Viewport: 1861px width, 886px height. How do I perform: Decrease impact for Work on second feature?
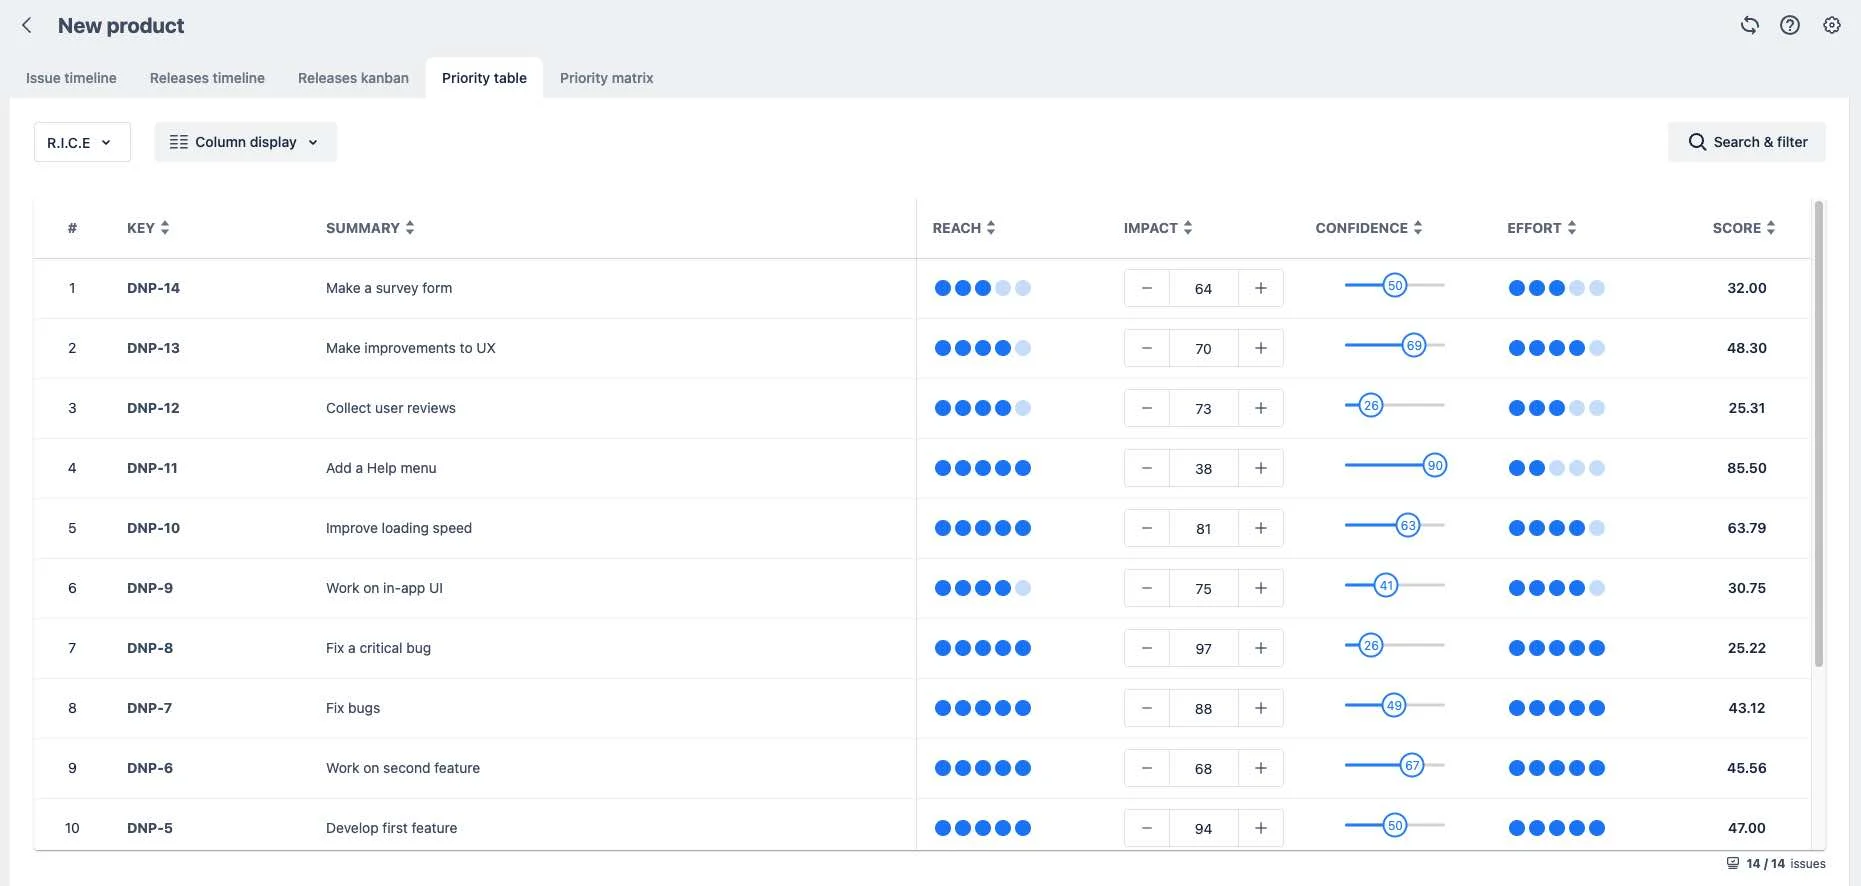[x=1147, y=768]
